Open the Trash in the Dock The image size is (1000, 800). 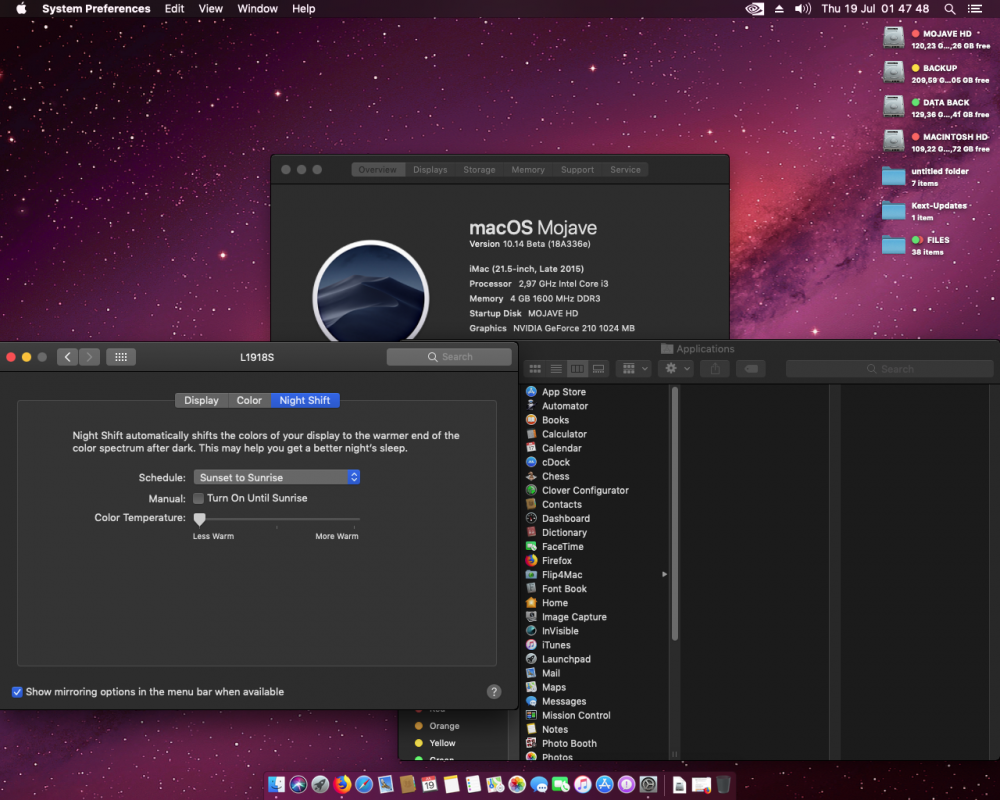click(x=723, y=784)
